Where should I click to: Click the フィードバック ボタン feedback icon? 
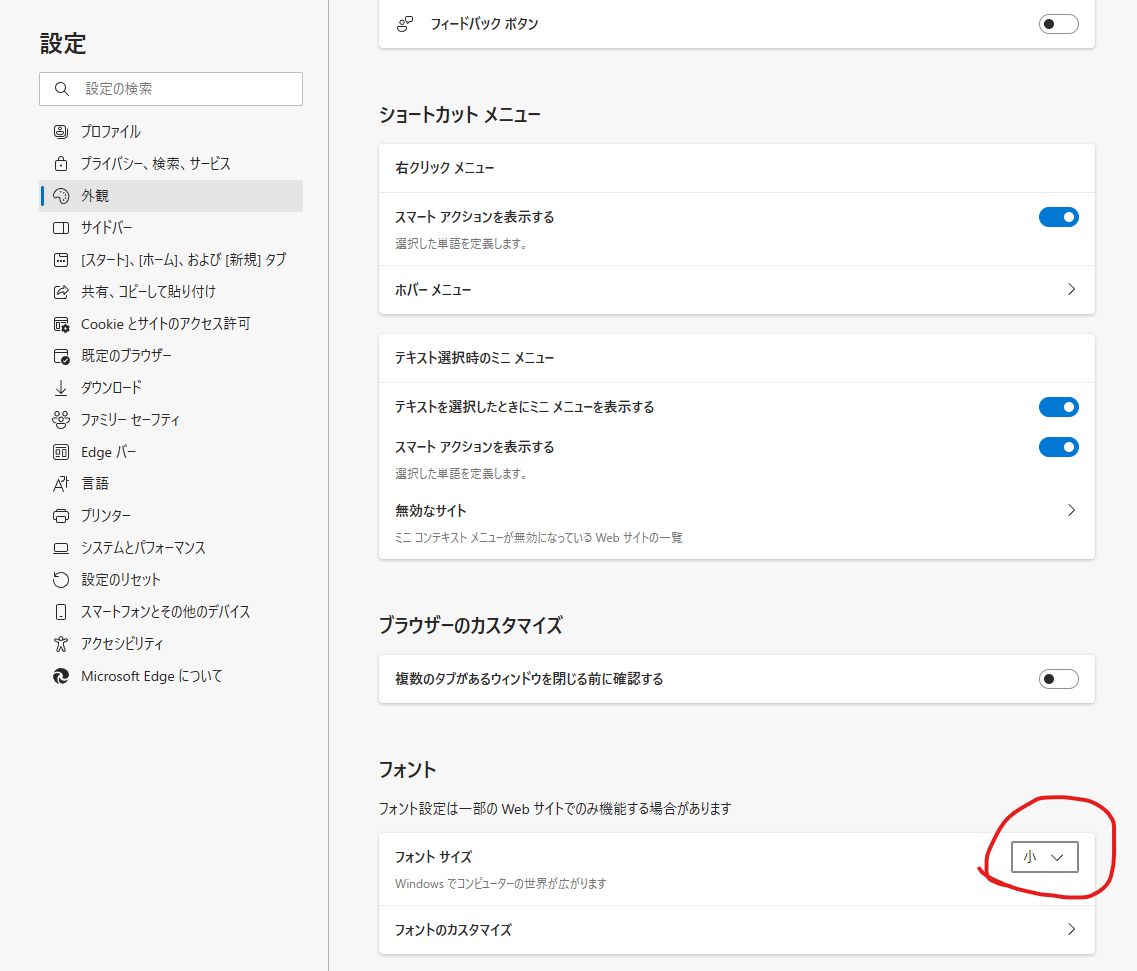pyautogui.click(x=405, y=24)
